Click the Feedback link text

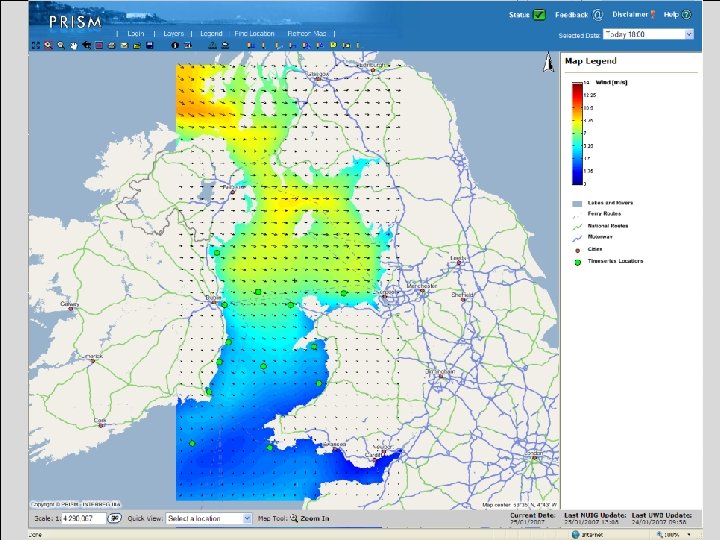coord(571,15)
